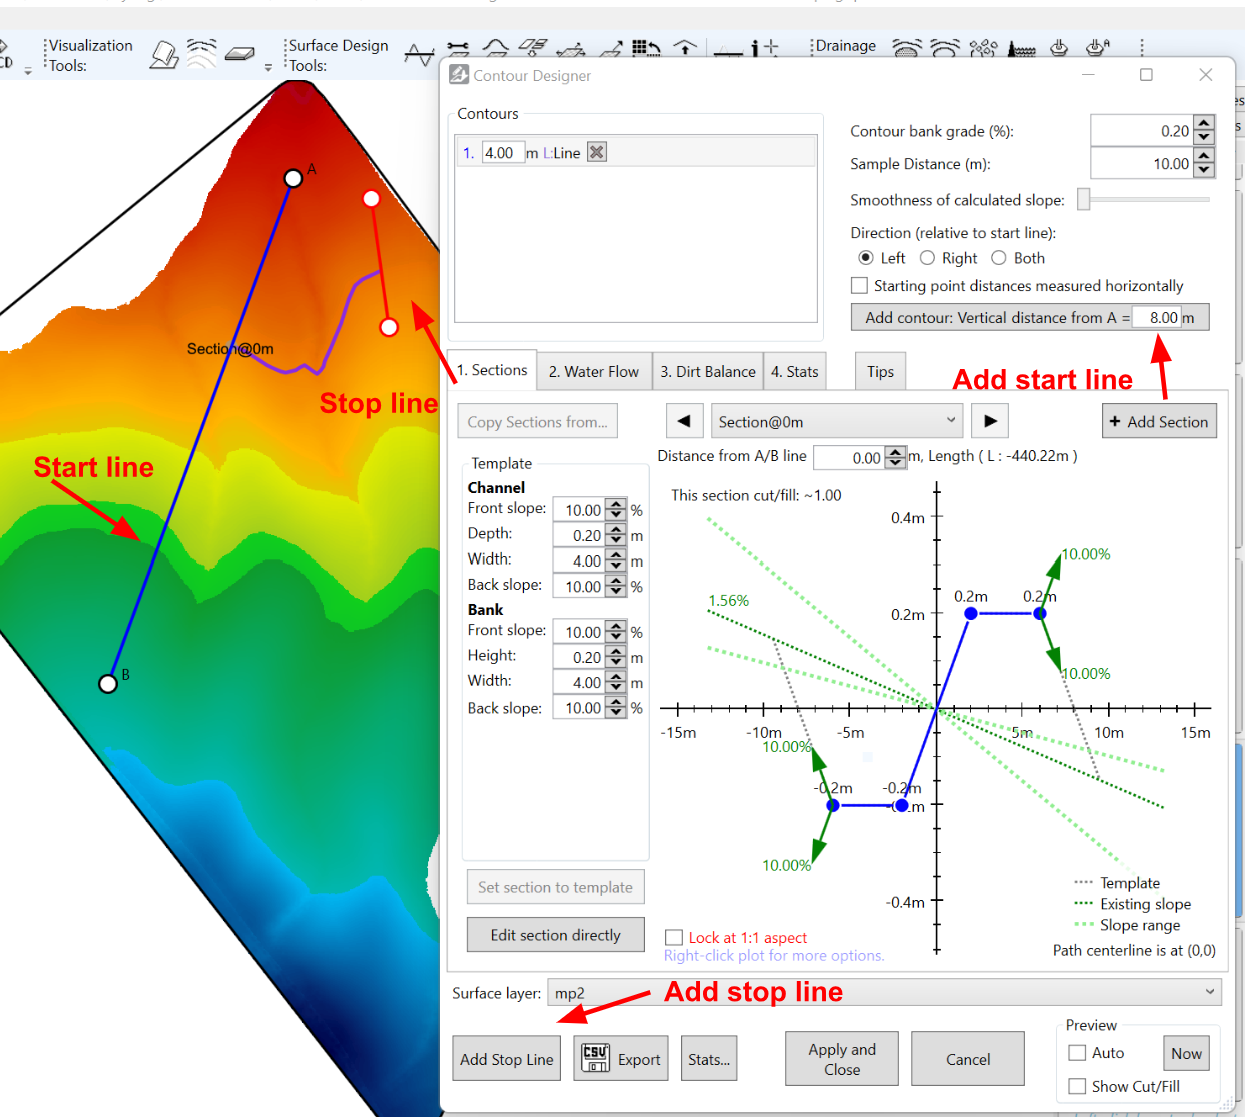Go to the next section with right arrow
Image resolution: width=1248 pixels, height=1120 pixels.
990,421
